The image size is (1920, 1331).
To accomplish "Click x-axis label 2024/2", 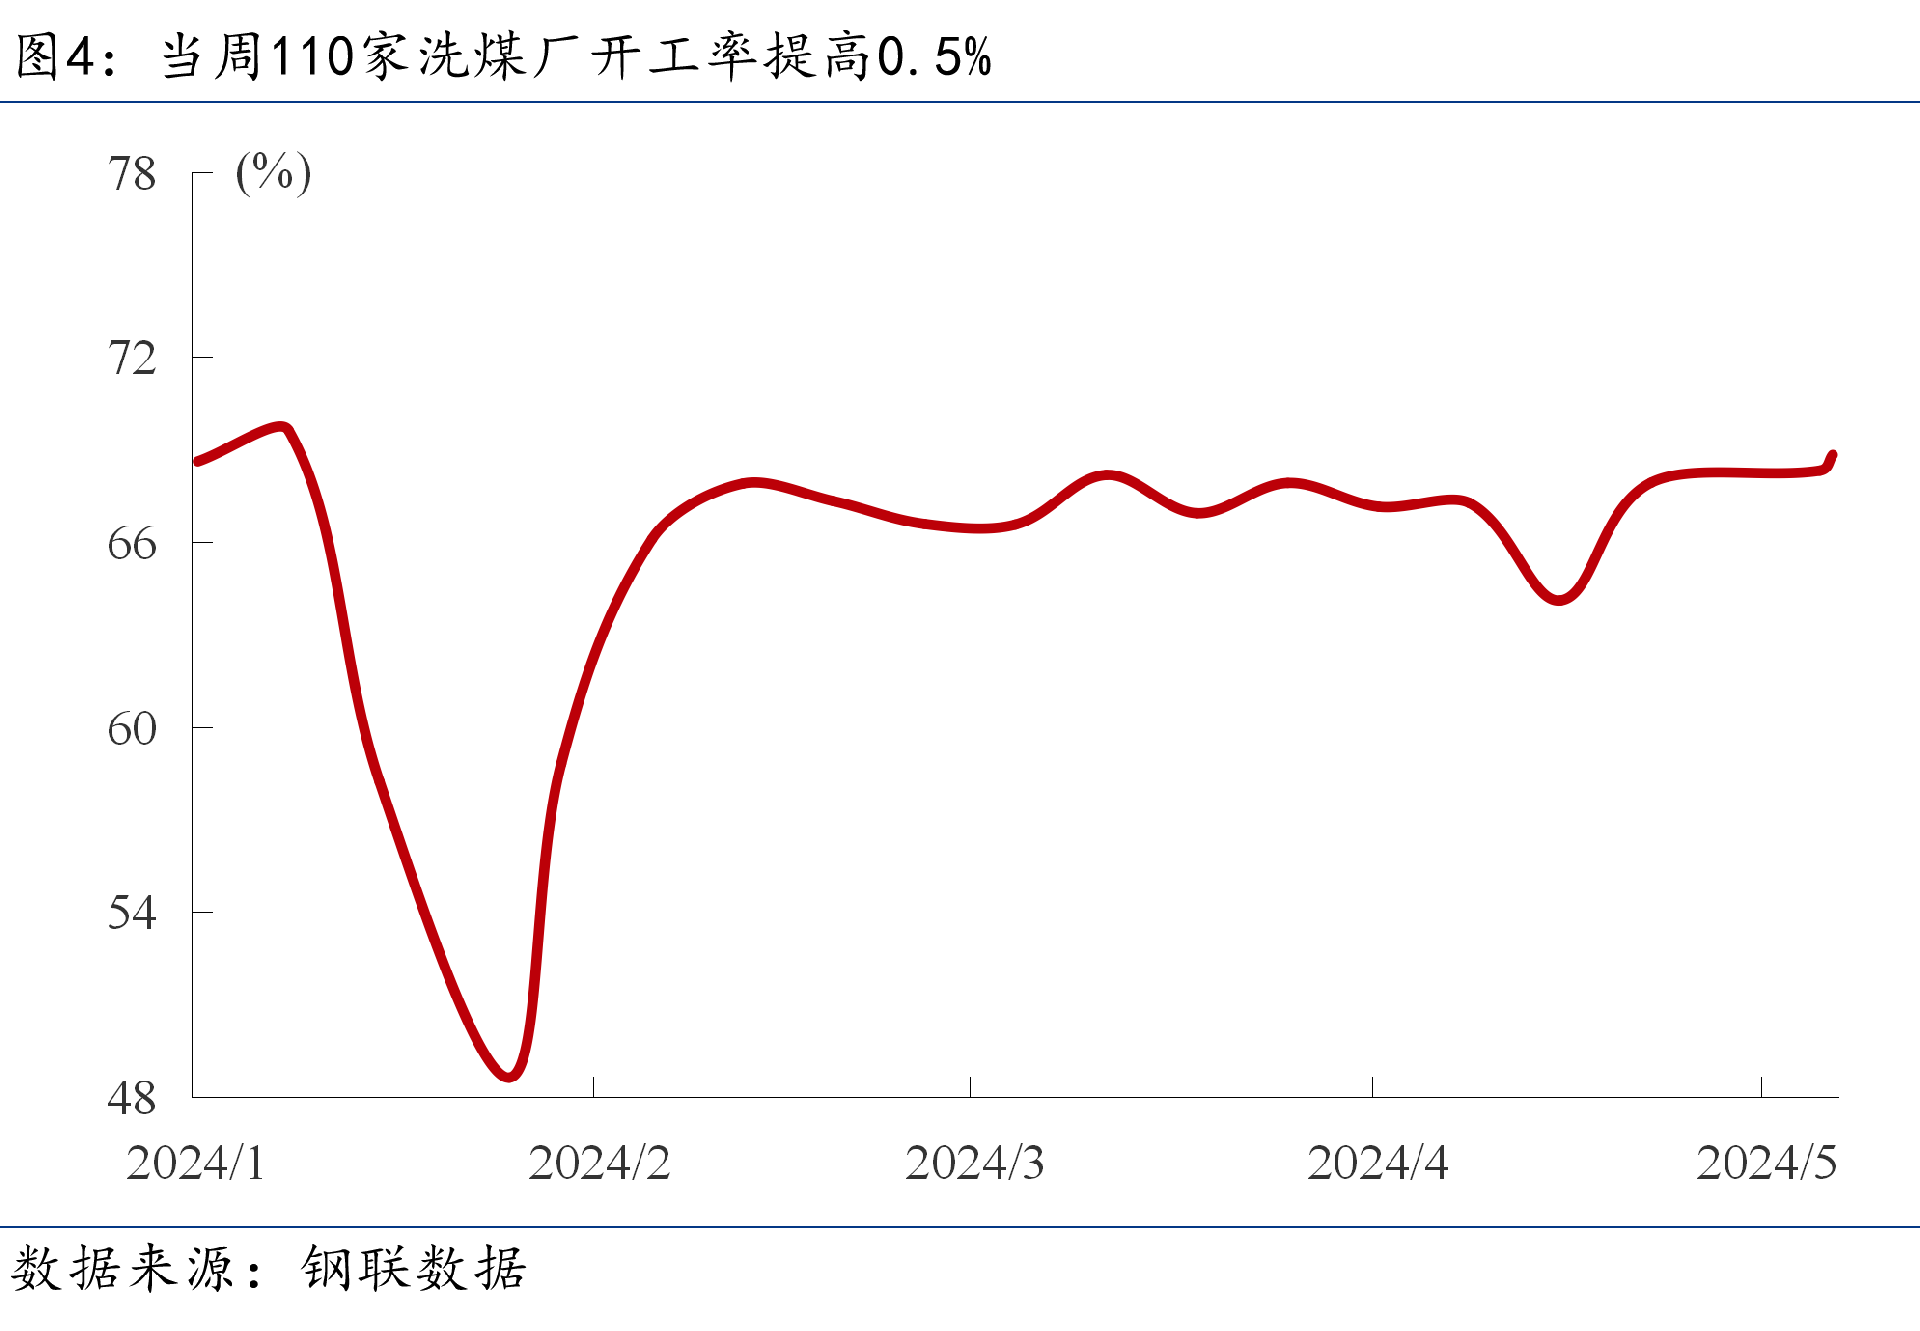I will pyautogui.click(x=599, y=1162).
